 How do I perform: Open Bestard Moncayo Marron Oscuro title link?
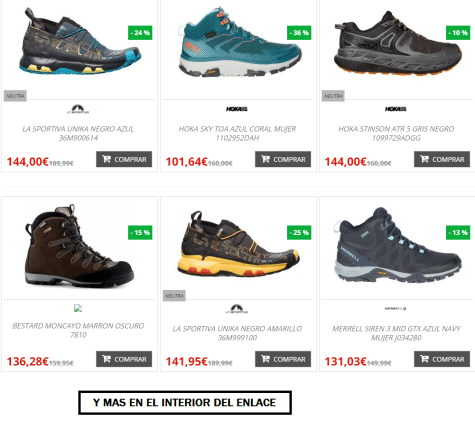click(x=78, y=330)
